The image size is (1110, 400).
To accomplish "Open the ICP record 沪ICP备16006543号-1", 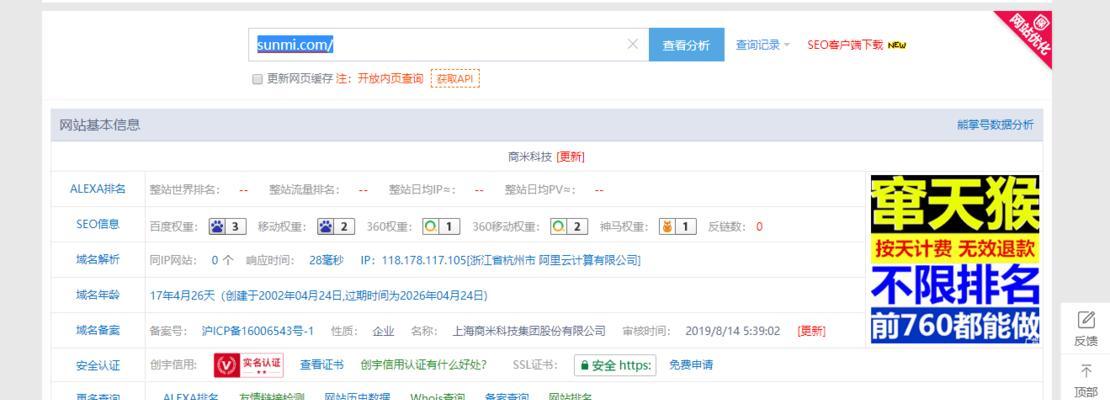I will tap(257, 331).
